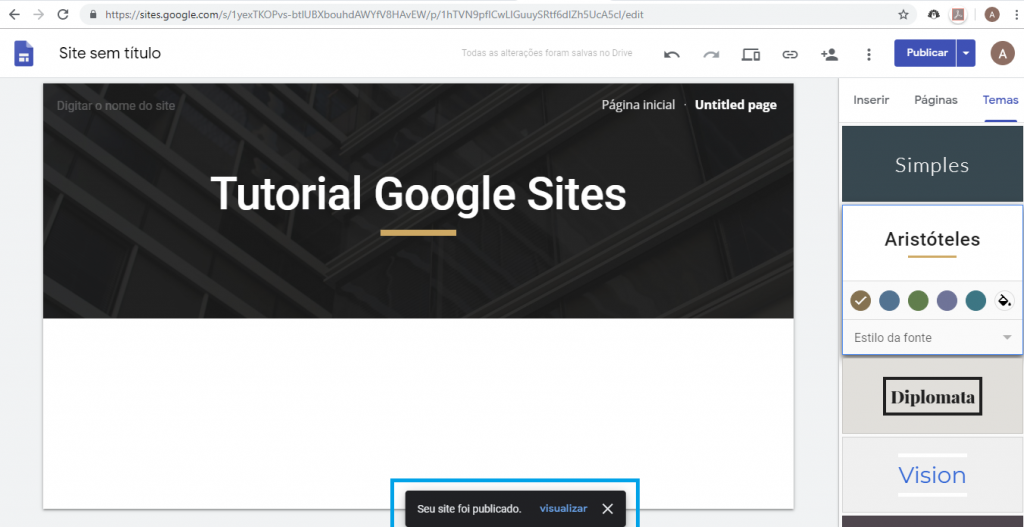Image resolution: width=1024 pixels, height=527 pixels.
Task: Select the blue theme color swatch
Action: (x=889, y=300)
